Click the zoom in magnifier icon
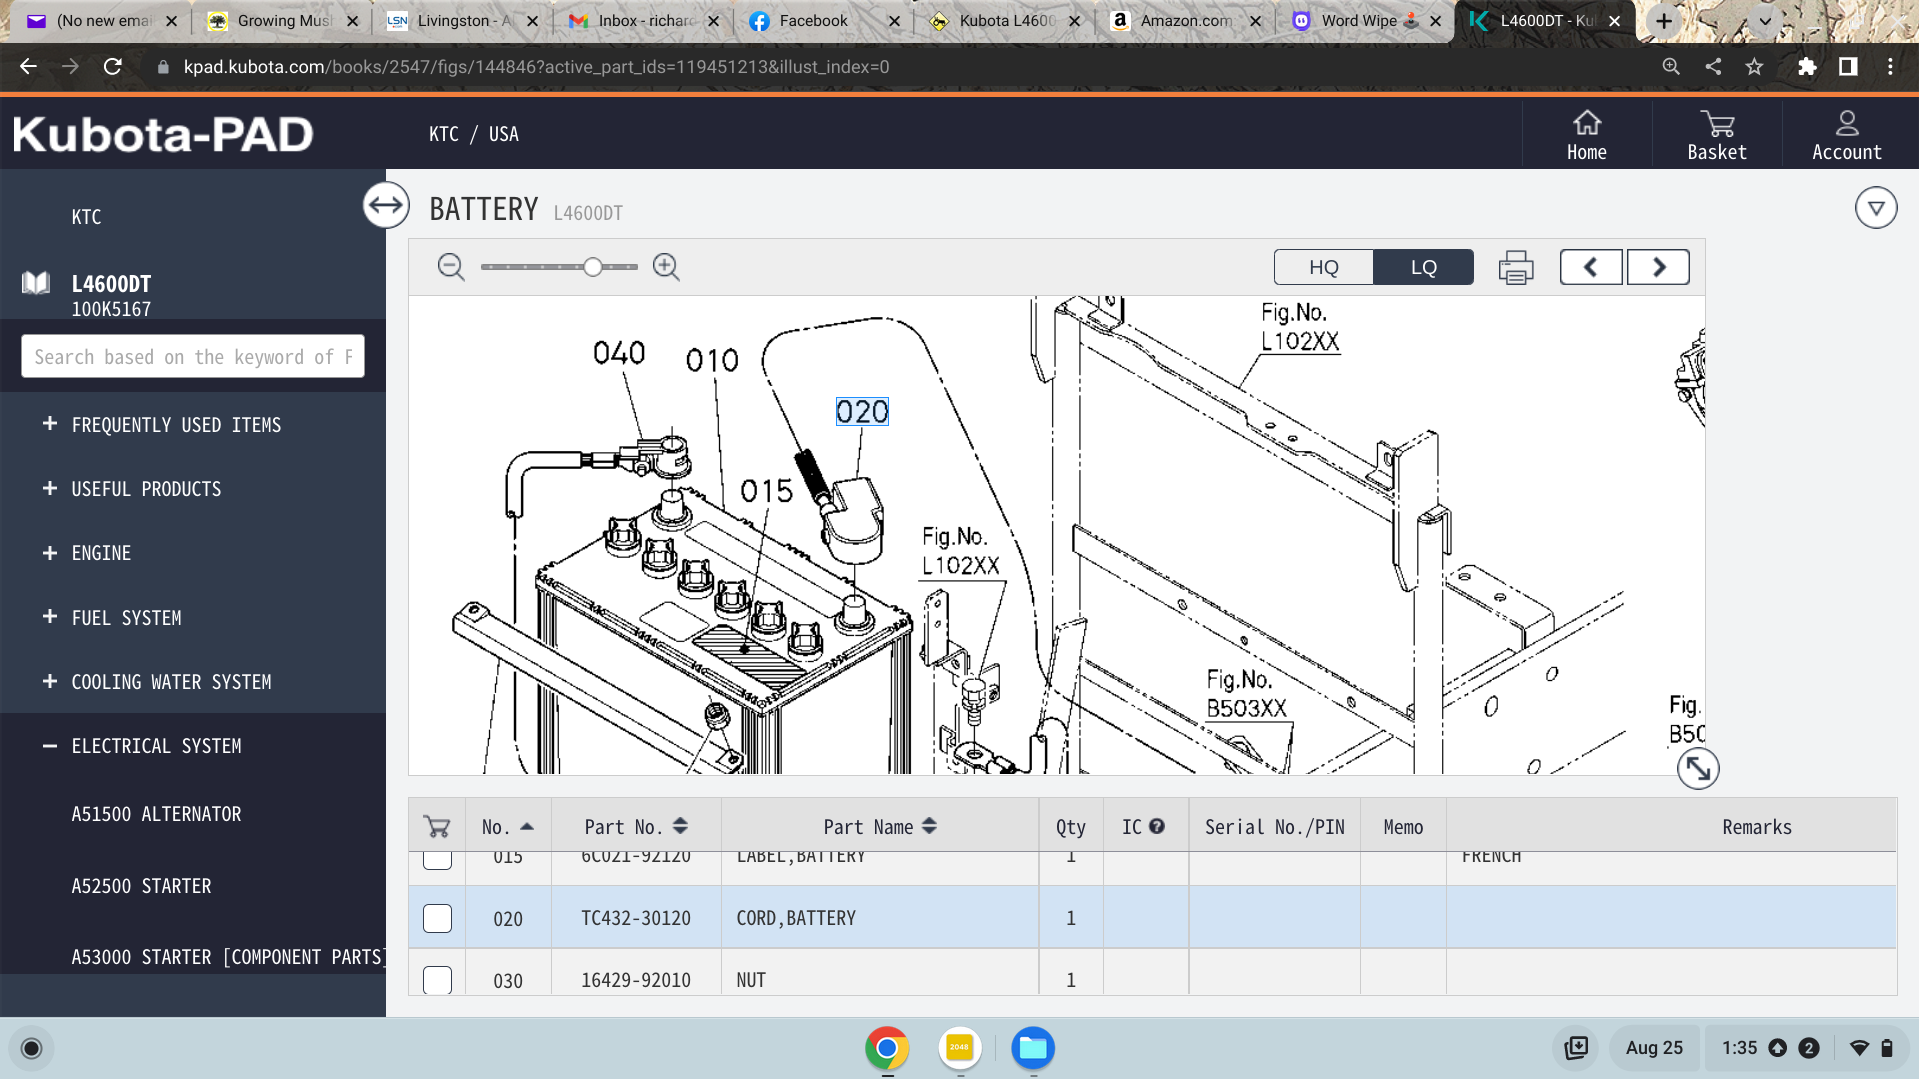 pos(666,267)
